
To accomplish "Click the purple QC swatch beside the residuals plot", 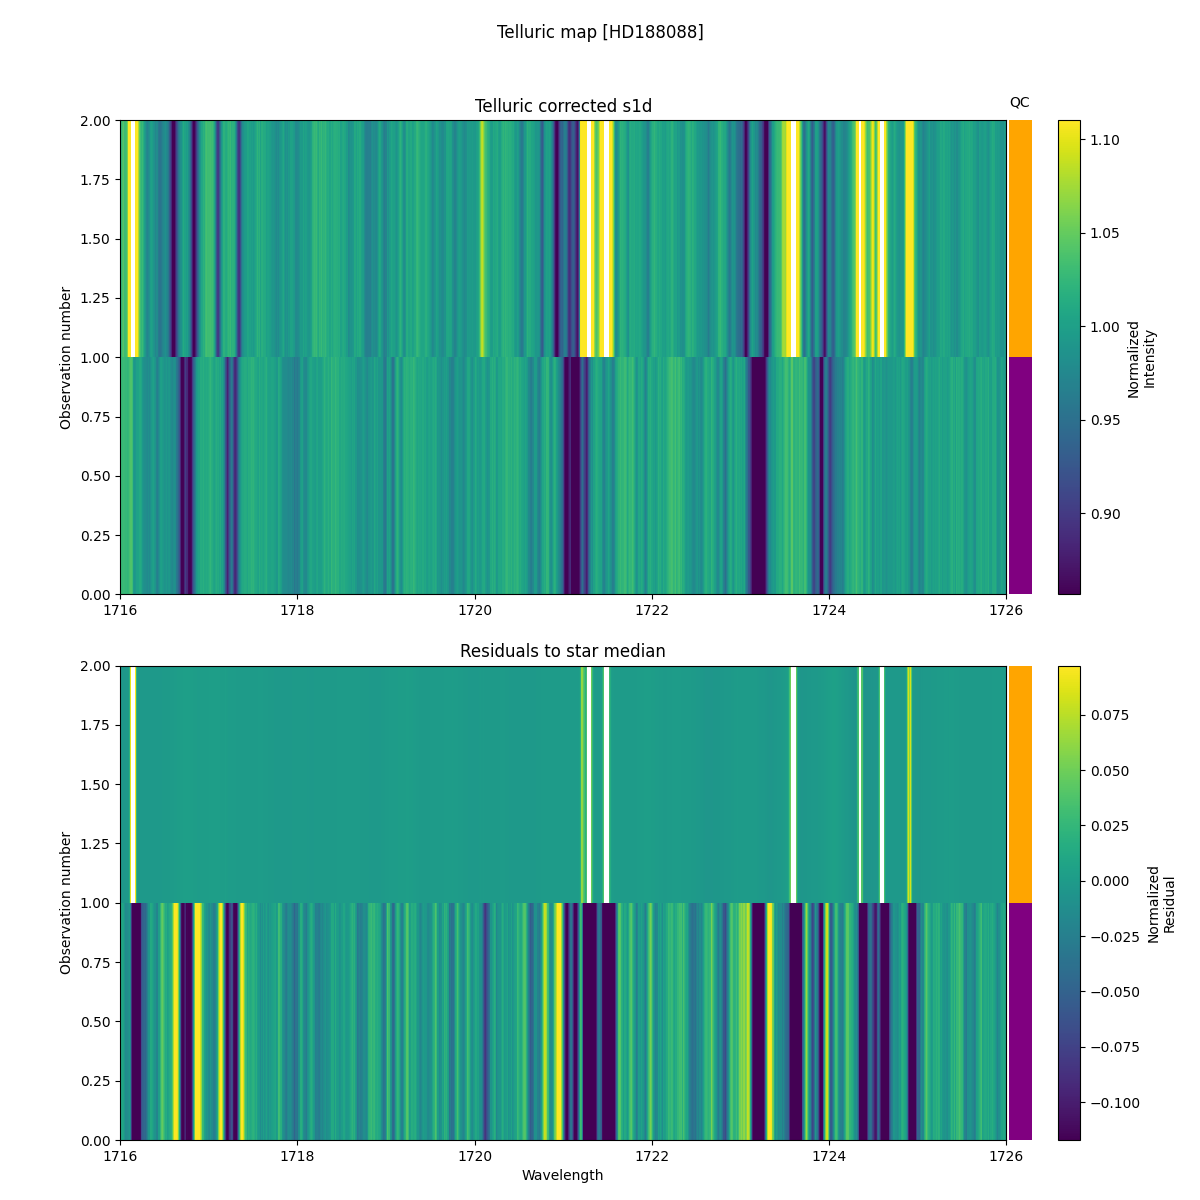I will pos(1020,1021).
